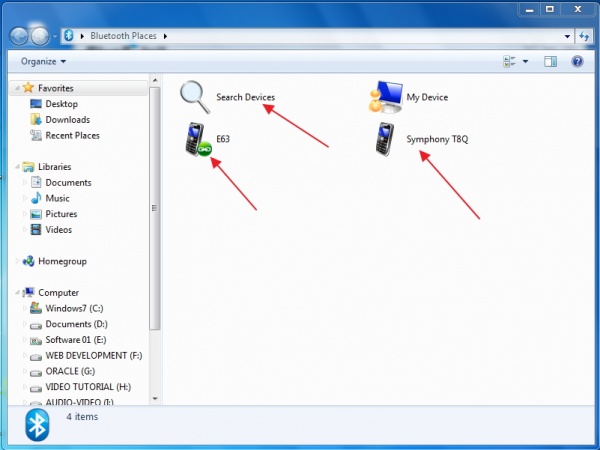Viewport: 600px width, 450px height.
Task: Collapse the Libraries tree node
Action: click(x=17, y=166)
